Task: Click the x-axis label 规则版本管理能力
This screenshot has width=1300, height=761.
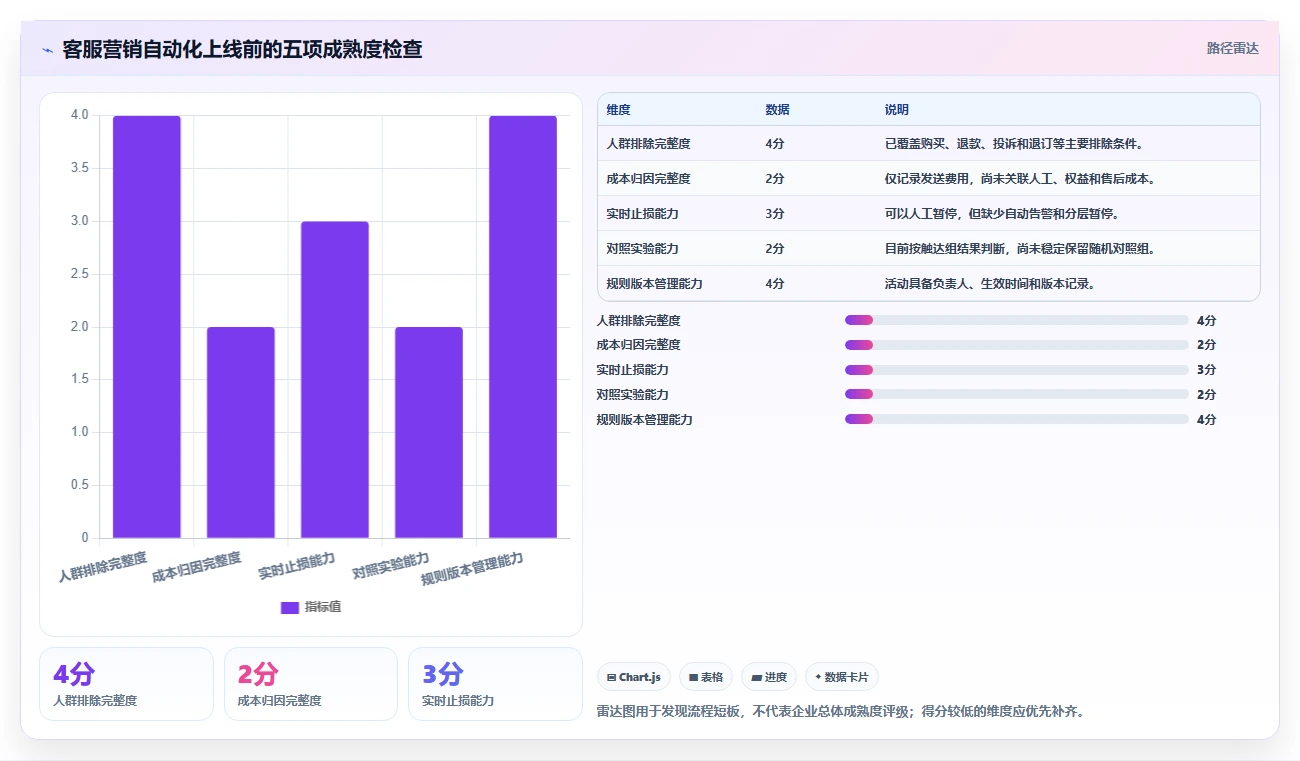Action: click(473, 569)
